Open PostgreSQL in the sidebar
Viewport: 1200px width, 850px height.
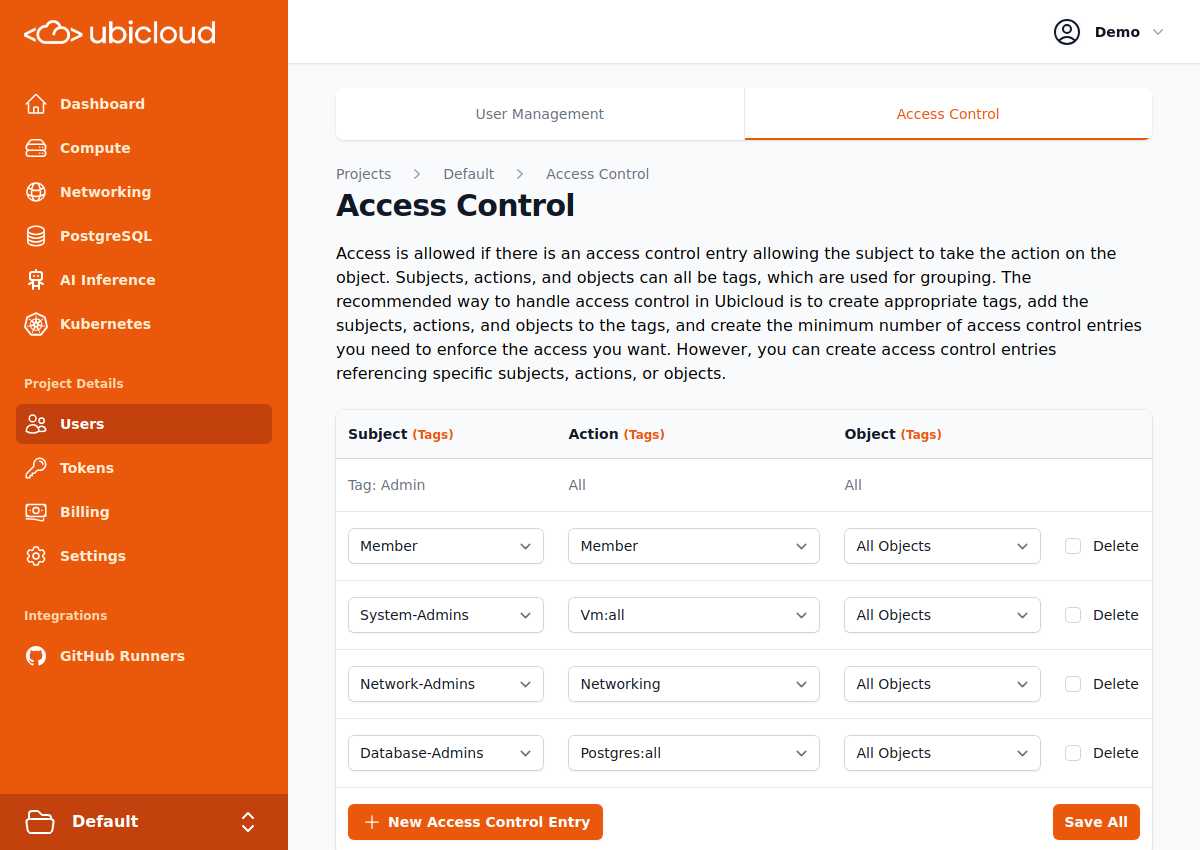(144, 236)
